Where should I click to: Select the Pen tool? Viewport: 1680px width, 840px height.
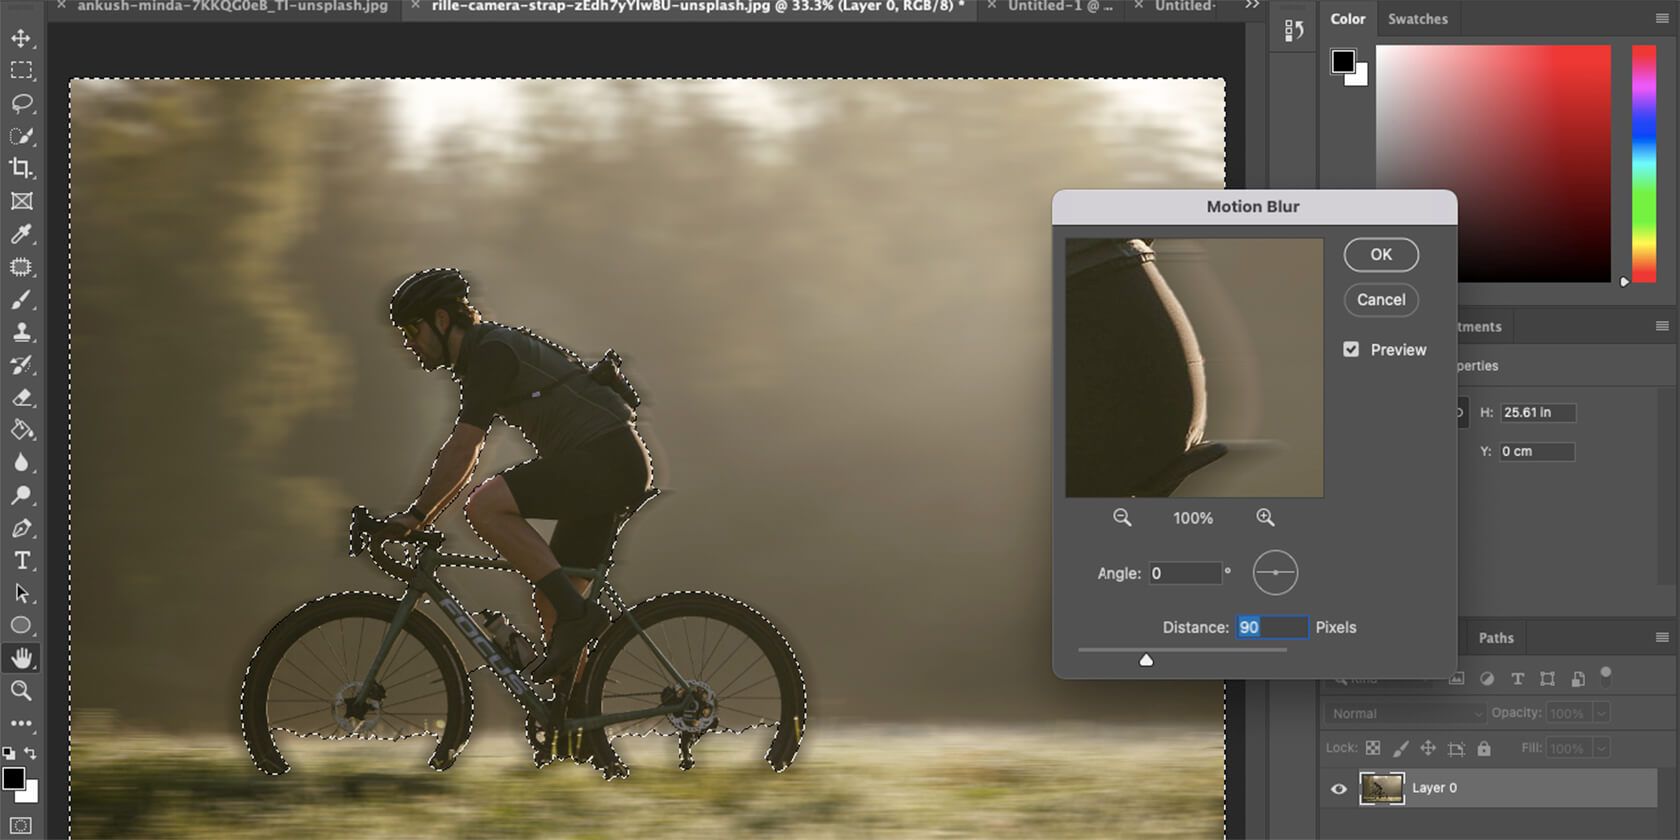(21, 528)
